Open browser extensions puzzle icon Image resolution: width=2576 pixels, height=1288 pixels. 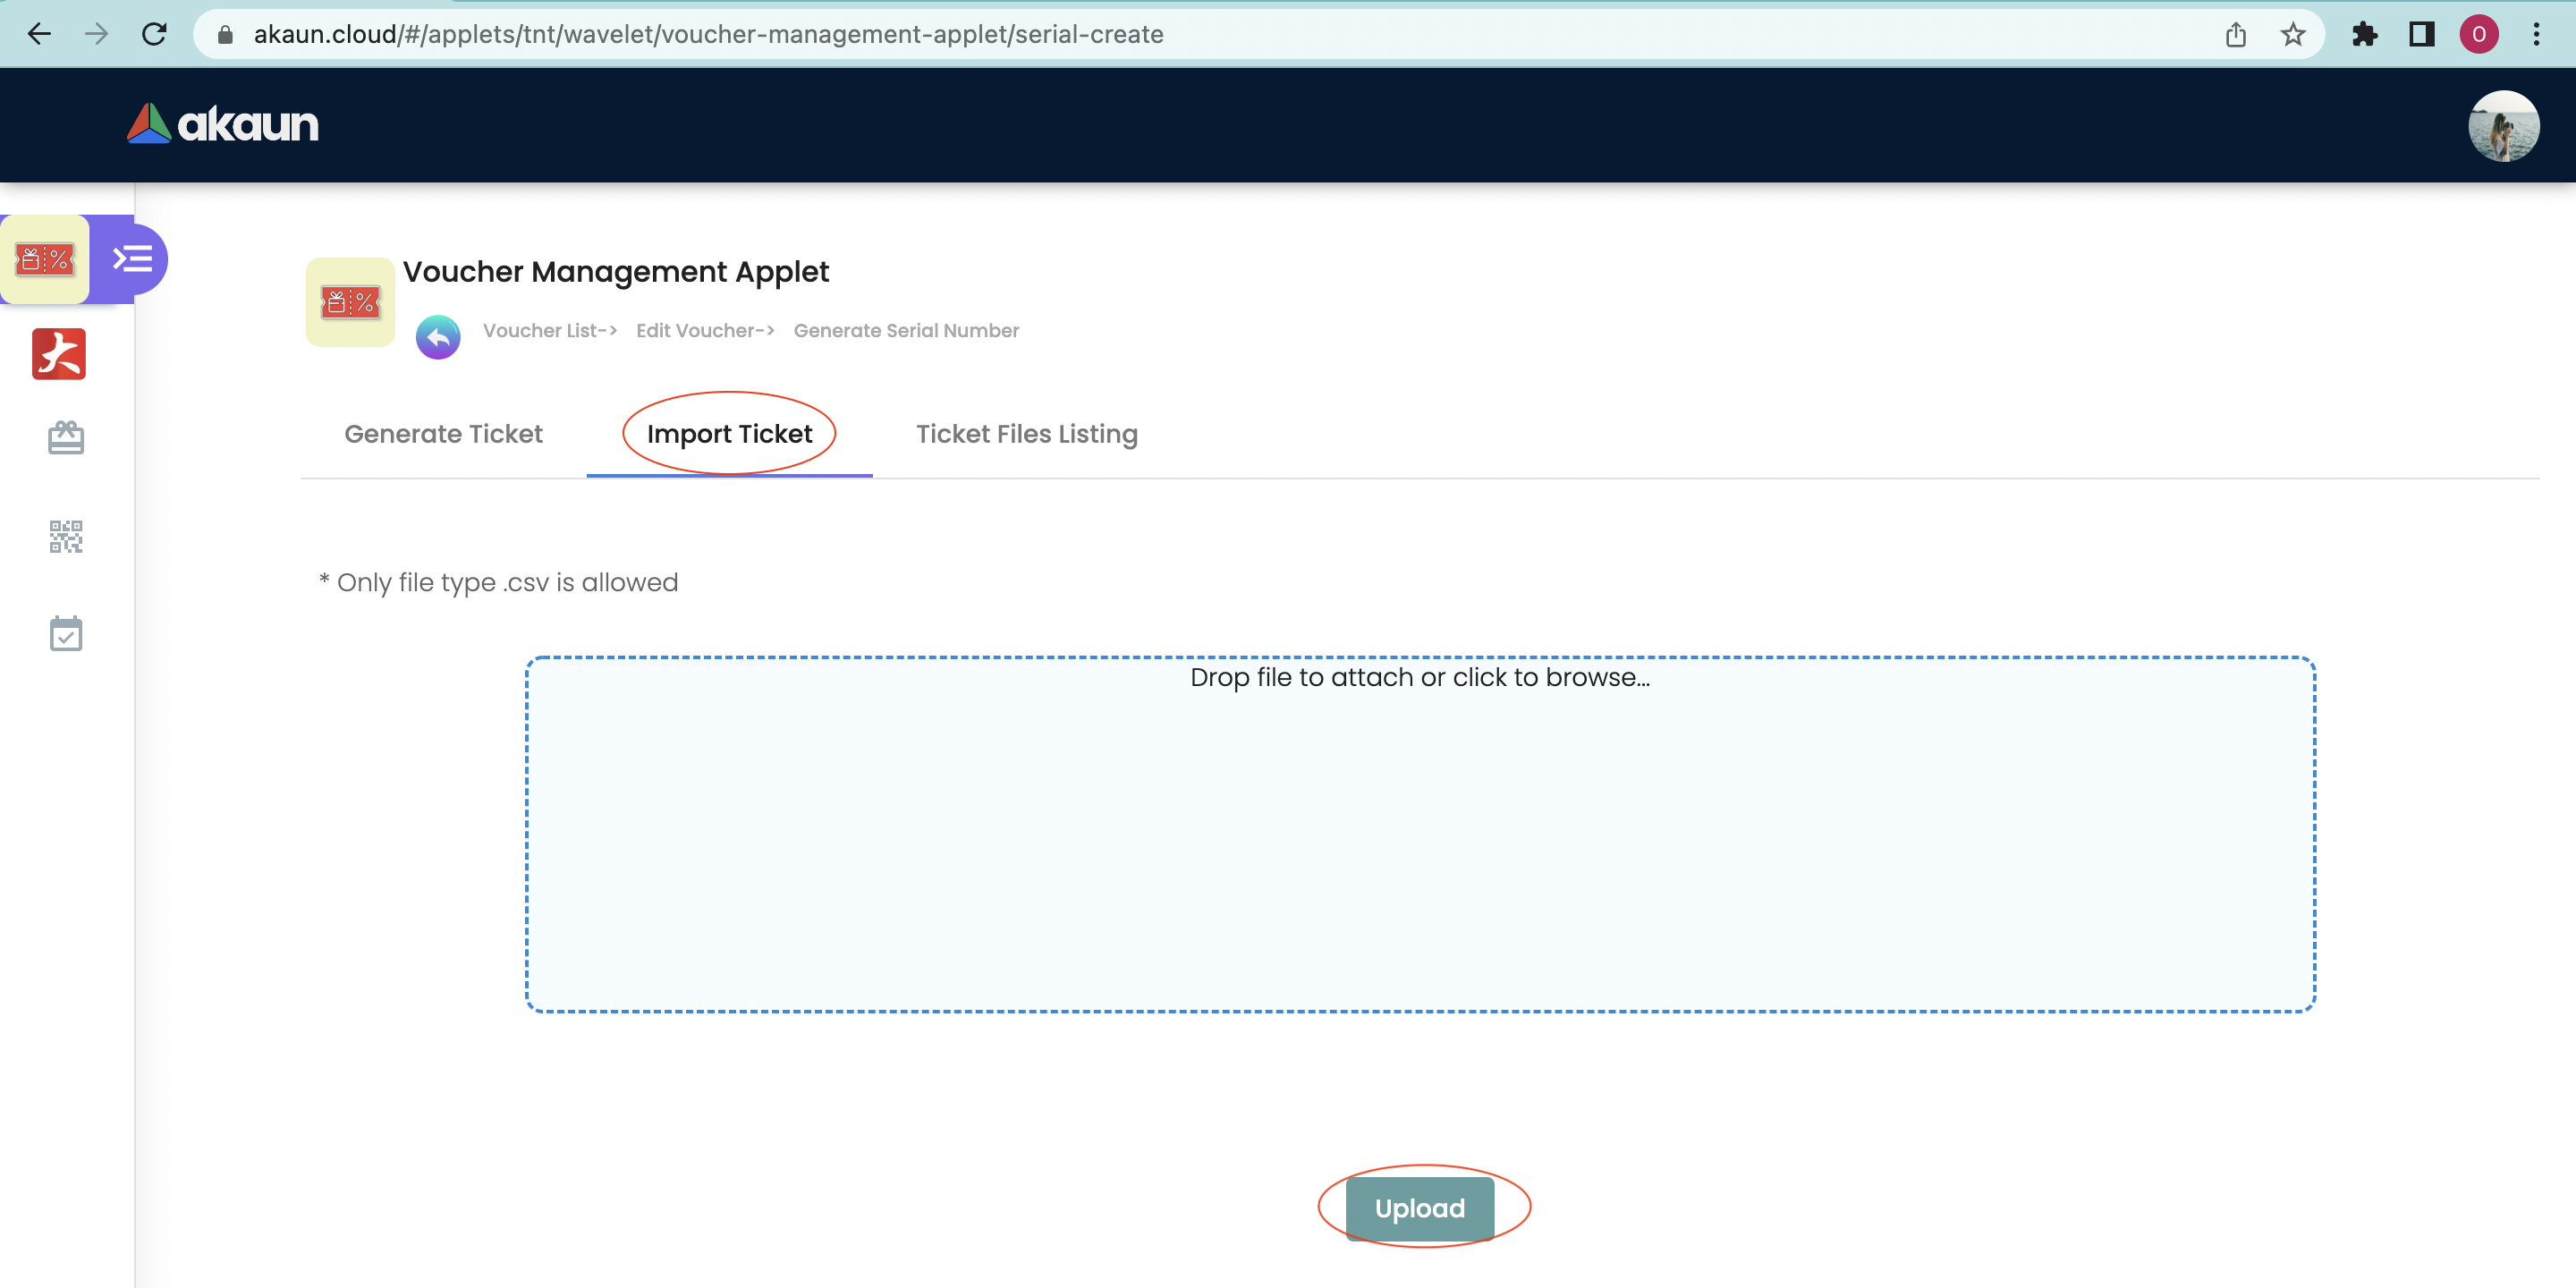pos(2364,35)
